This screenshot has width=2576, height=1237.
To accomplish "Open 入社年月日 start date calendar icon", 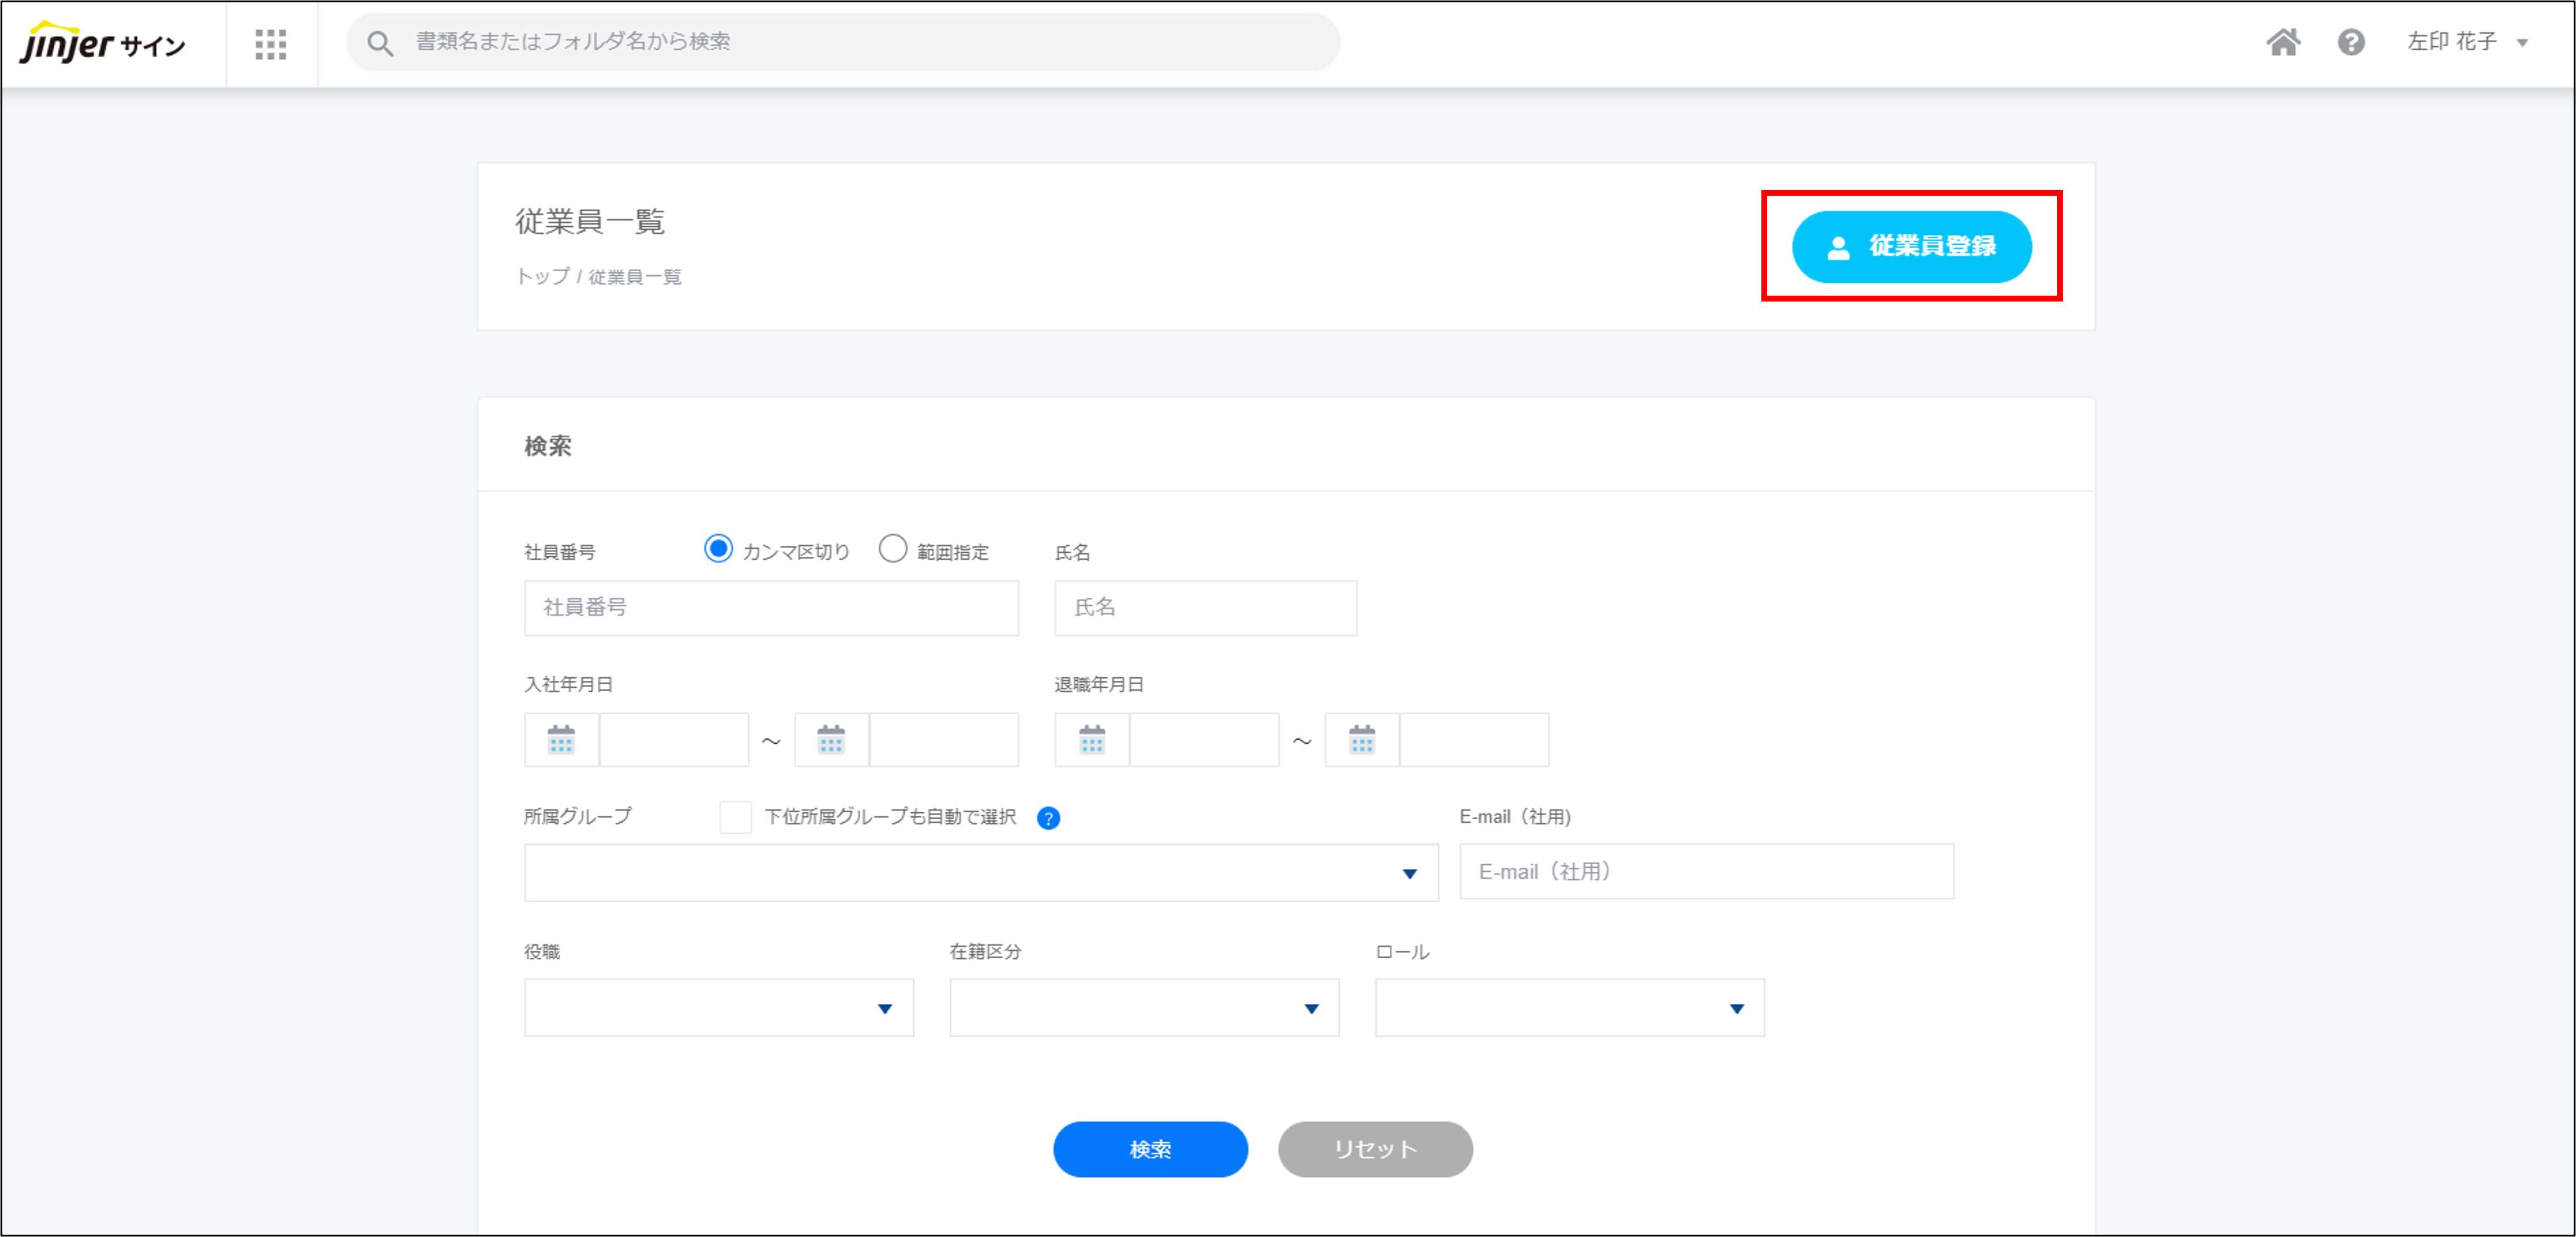I will pos(561,740).
